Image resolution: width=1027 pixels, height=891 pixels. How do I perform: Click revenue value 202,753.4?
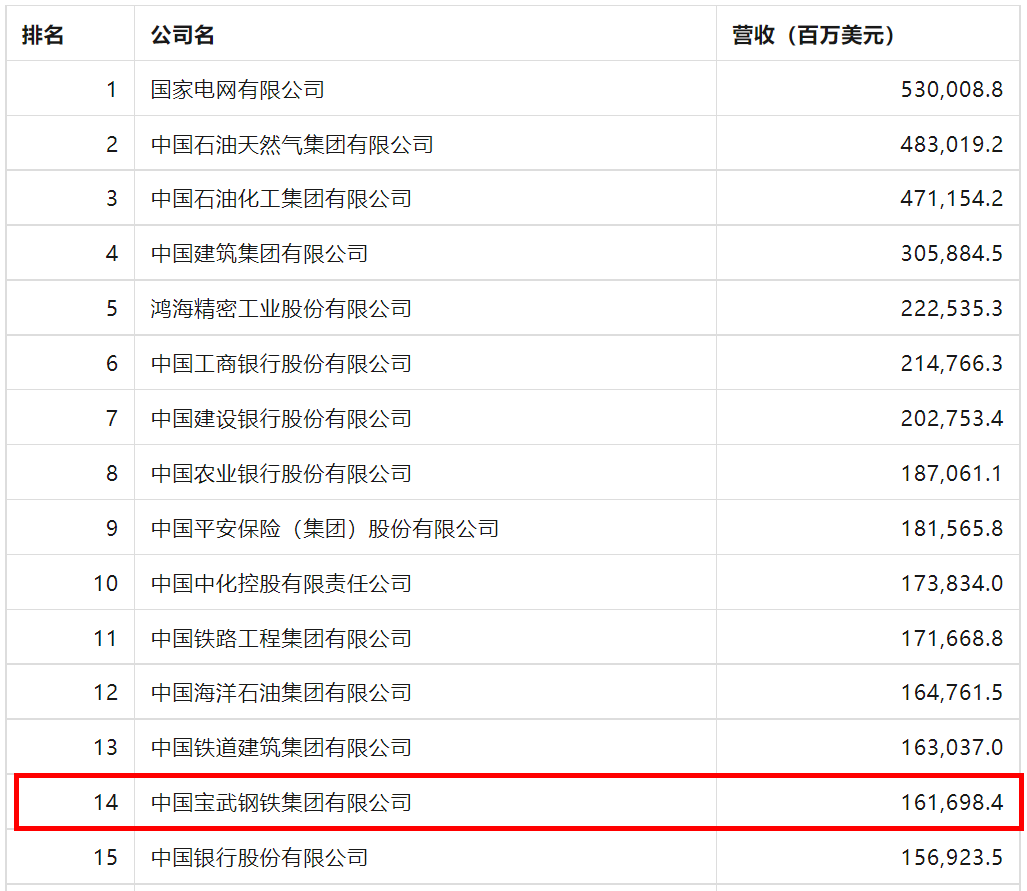coord(952,419)
